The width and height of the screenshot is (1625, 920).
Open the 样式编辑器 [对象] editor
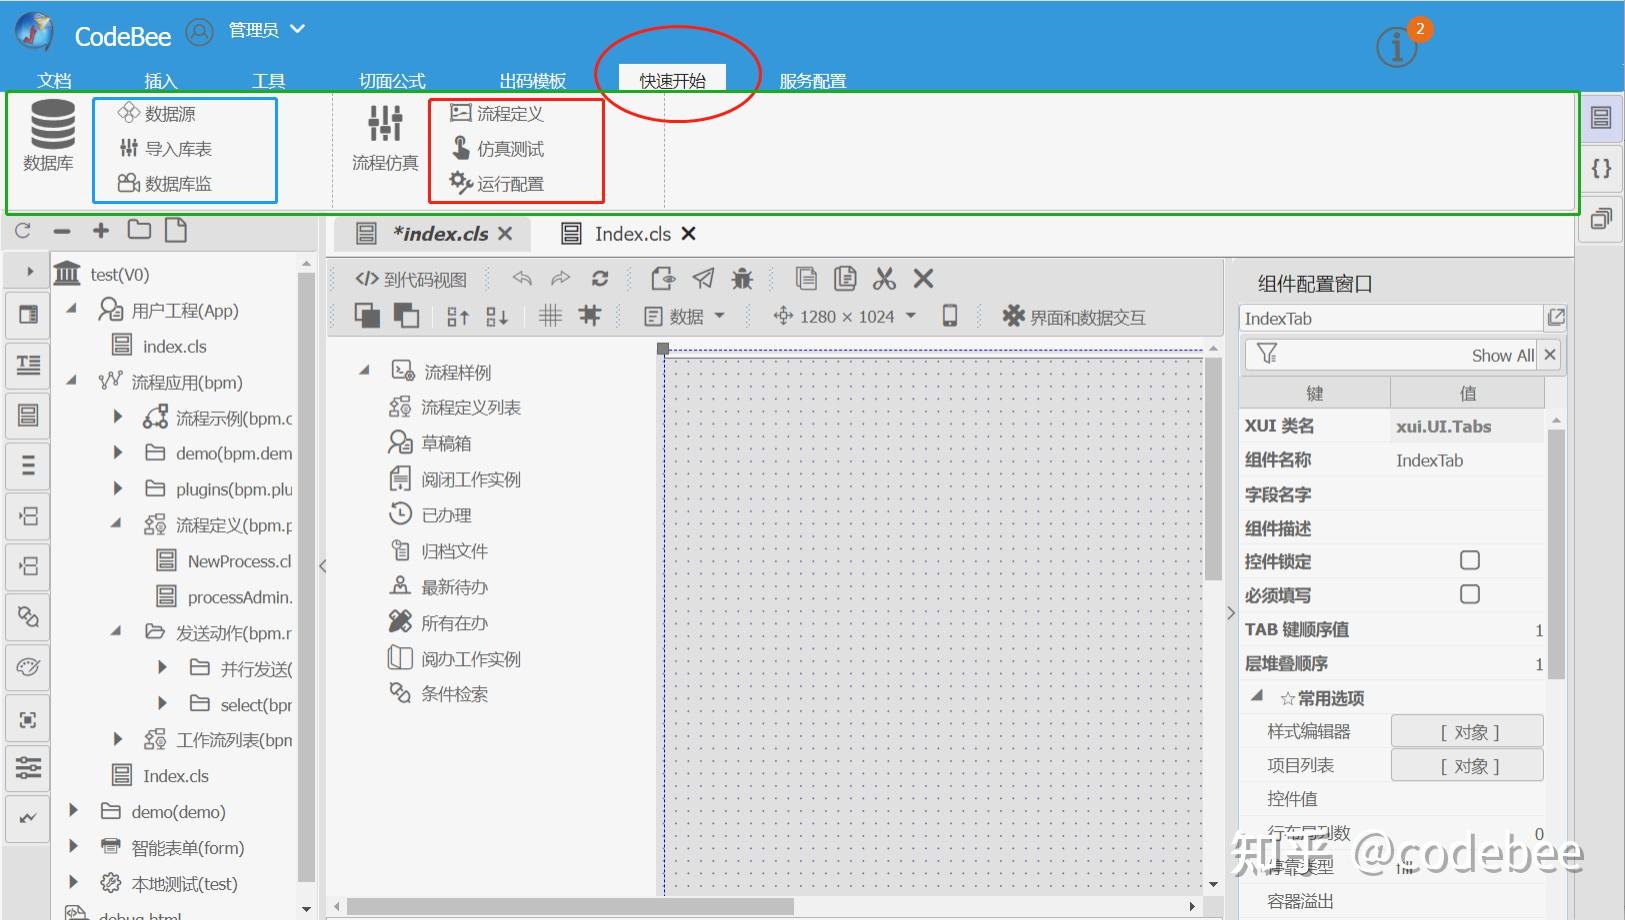pyautogui.click(x=1466, y=730)
